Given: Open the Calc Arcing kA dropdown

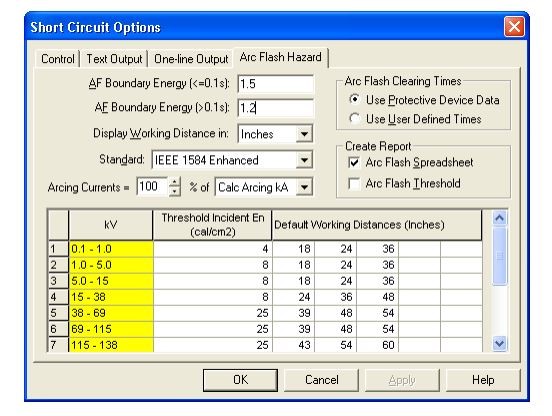Looking at the screenshot, I should pos(304,187).
